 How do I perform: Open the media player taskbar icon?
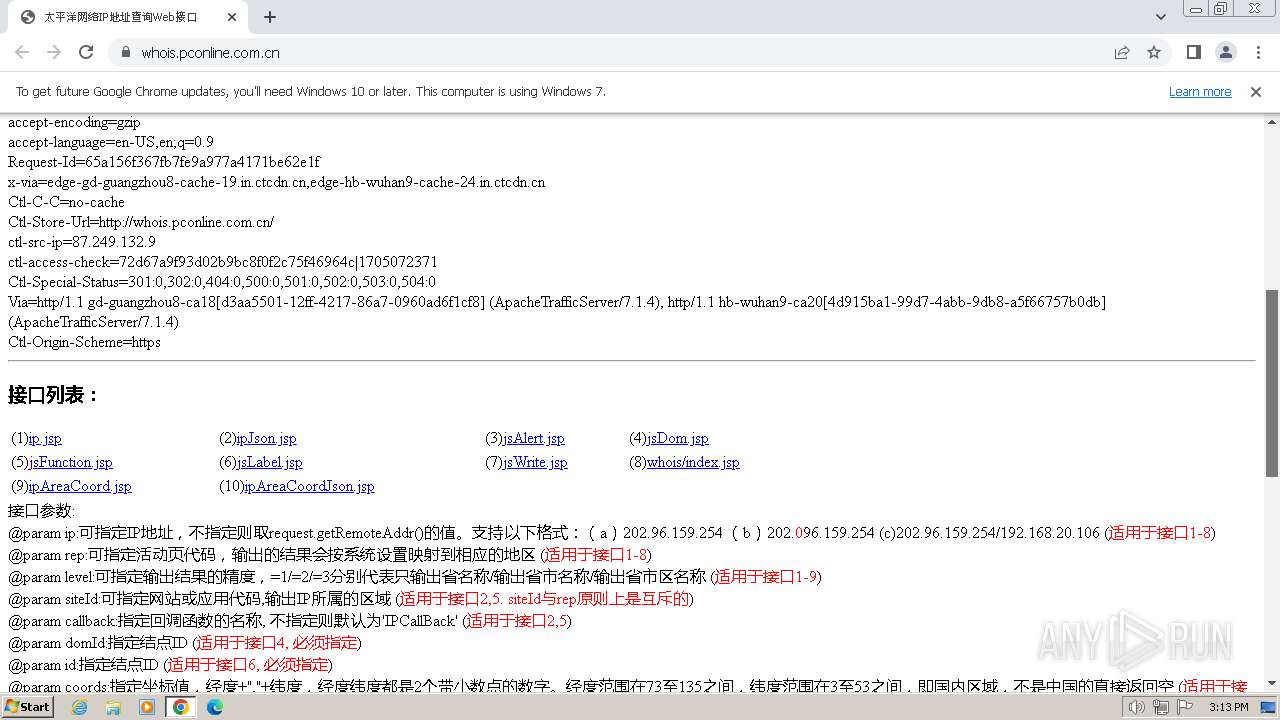point(147,707)
